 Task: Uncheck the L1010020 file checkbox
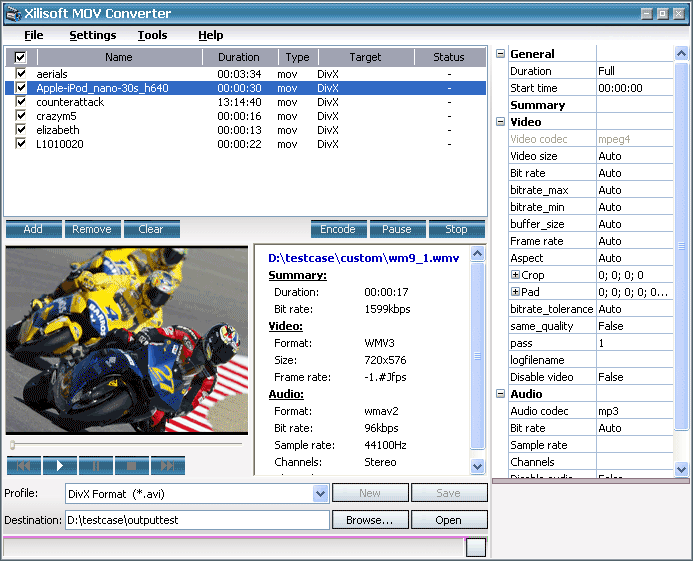pyautogui.click(x=20, y=144)
